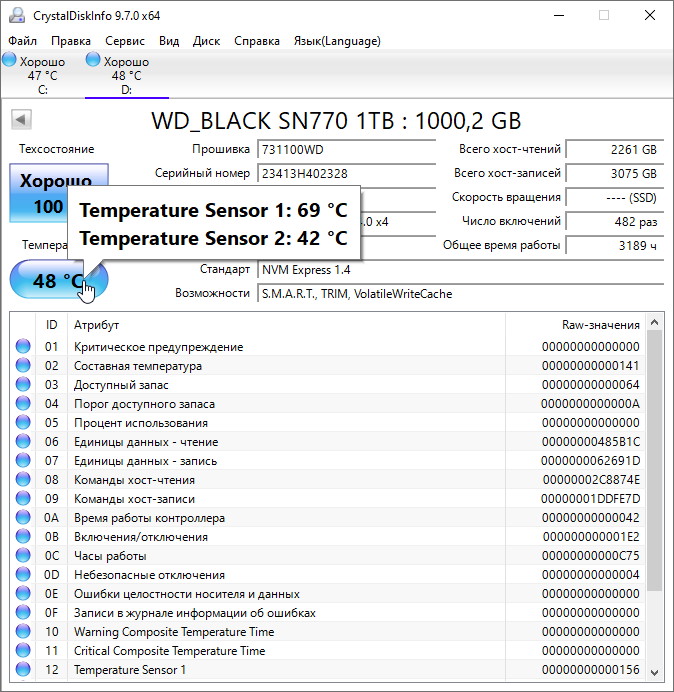Click status icon for Небезопасные отключения row

(x=23, y=574)
